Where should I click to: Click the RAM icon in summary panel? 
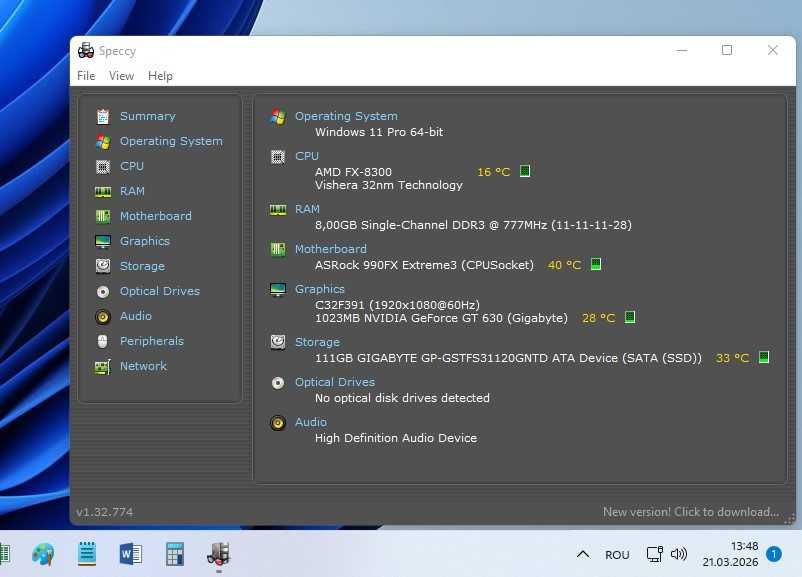click(278, 210)
